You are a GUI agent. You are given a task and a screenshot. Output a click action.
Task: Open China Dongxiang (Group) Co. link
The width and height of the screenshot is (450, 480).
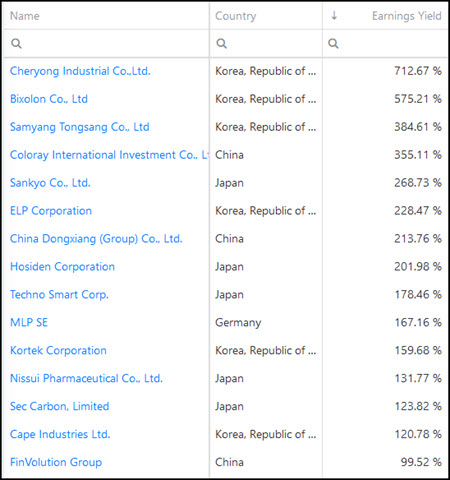(x=96, y=239)
